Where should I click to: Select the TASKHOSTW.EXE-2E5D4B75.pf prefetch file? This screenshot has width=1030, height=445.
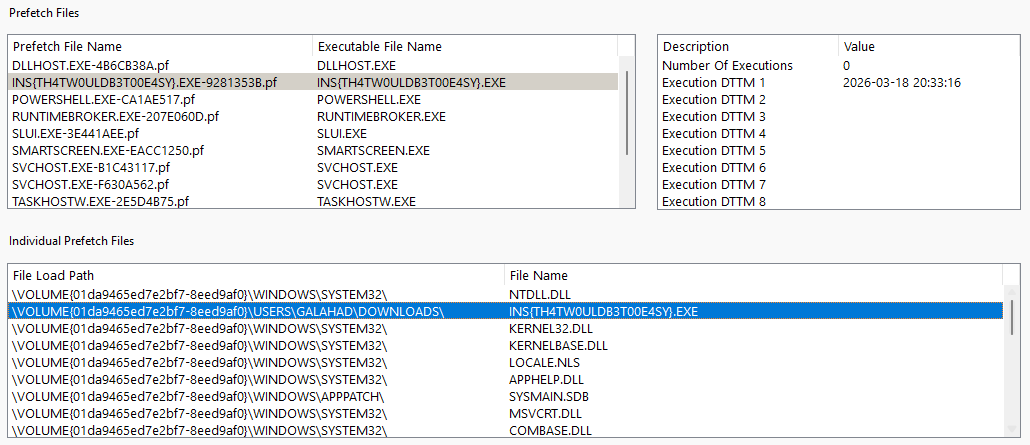100,202
